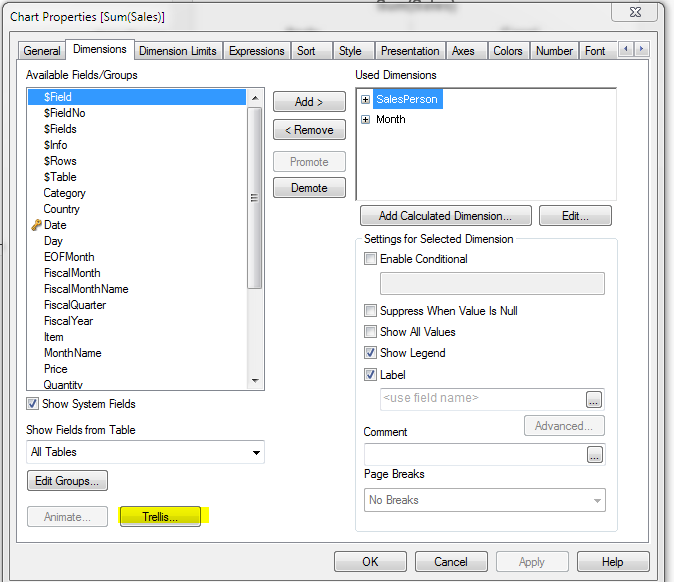This screenshot has width=674, height=582.
Task: Enable the Enable Conditional checkbox
Action: click(x=371, y=259)
